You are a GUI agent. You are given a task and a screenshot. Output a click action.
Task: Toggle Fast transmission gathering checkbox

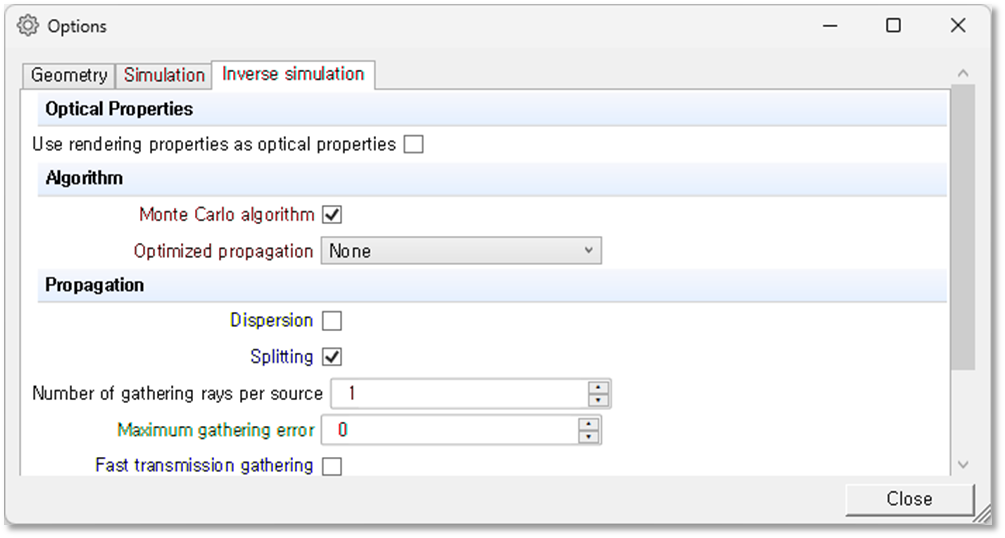[332, 466]
